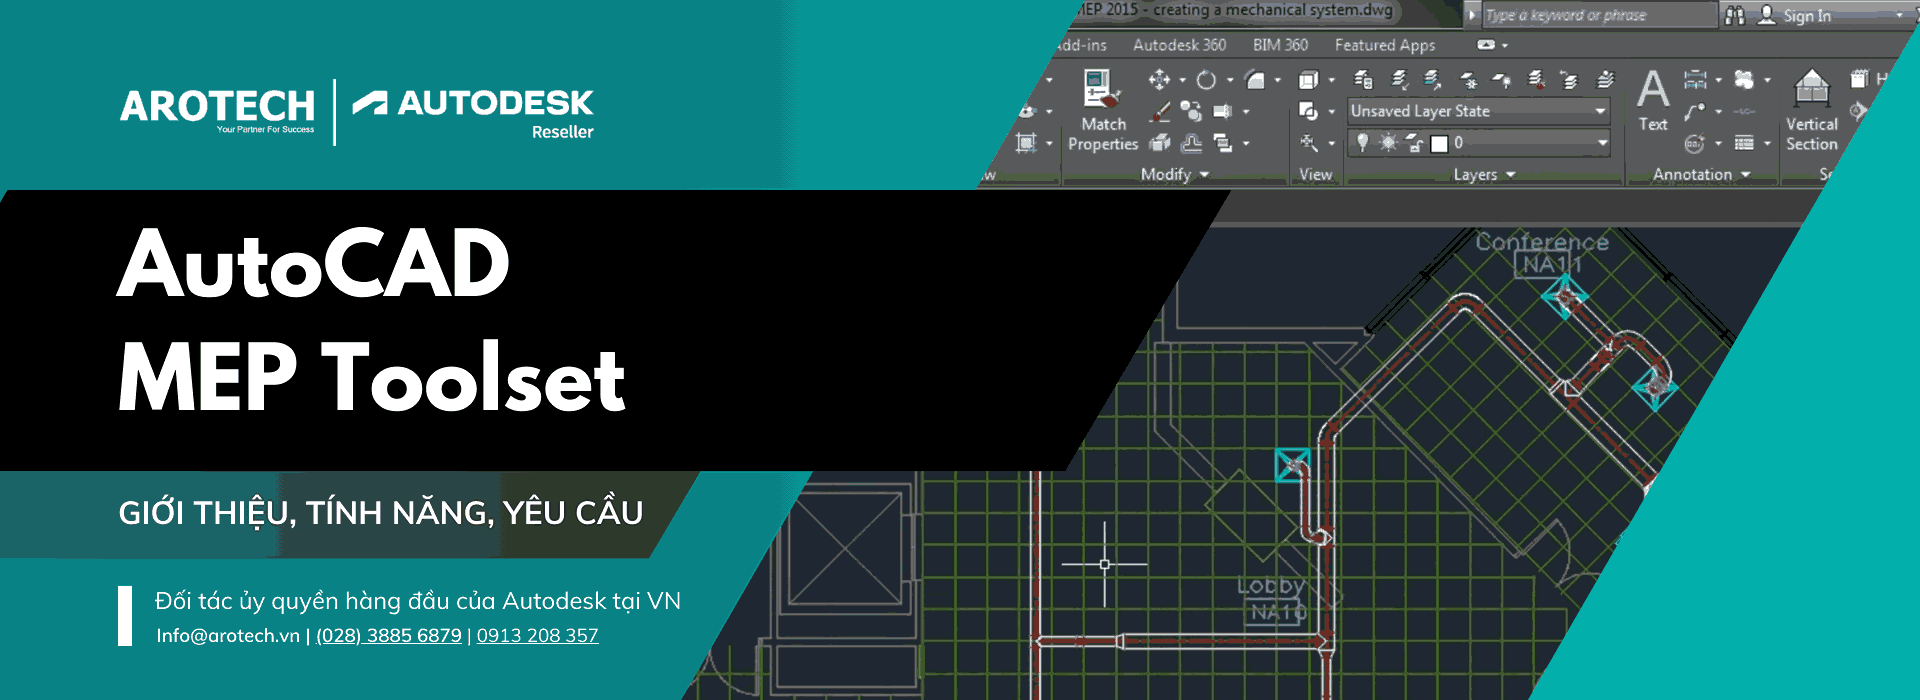Switch to the Featured Apps tab

coord(1385,45)
